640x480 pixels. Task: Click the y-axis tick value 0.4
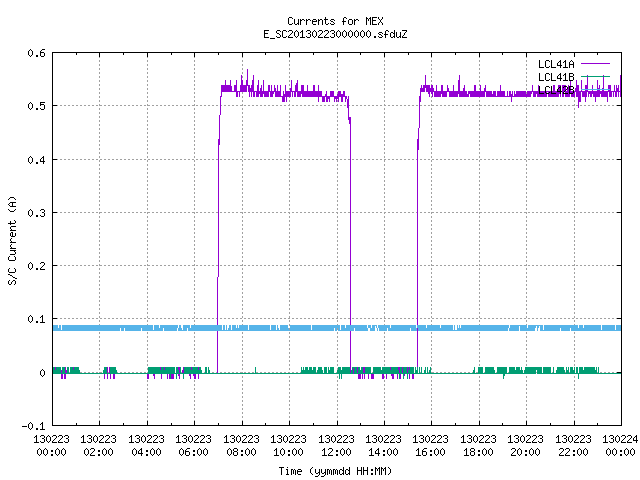pyautogui.click(x=36, y=160)
